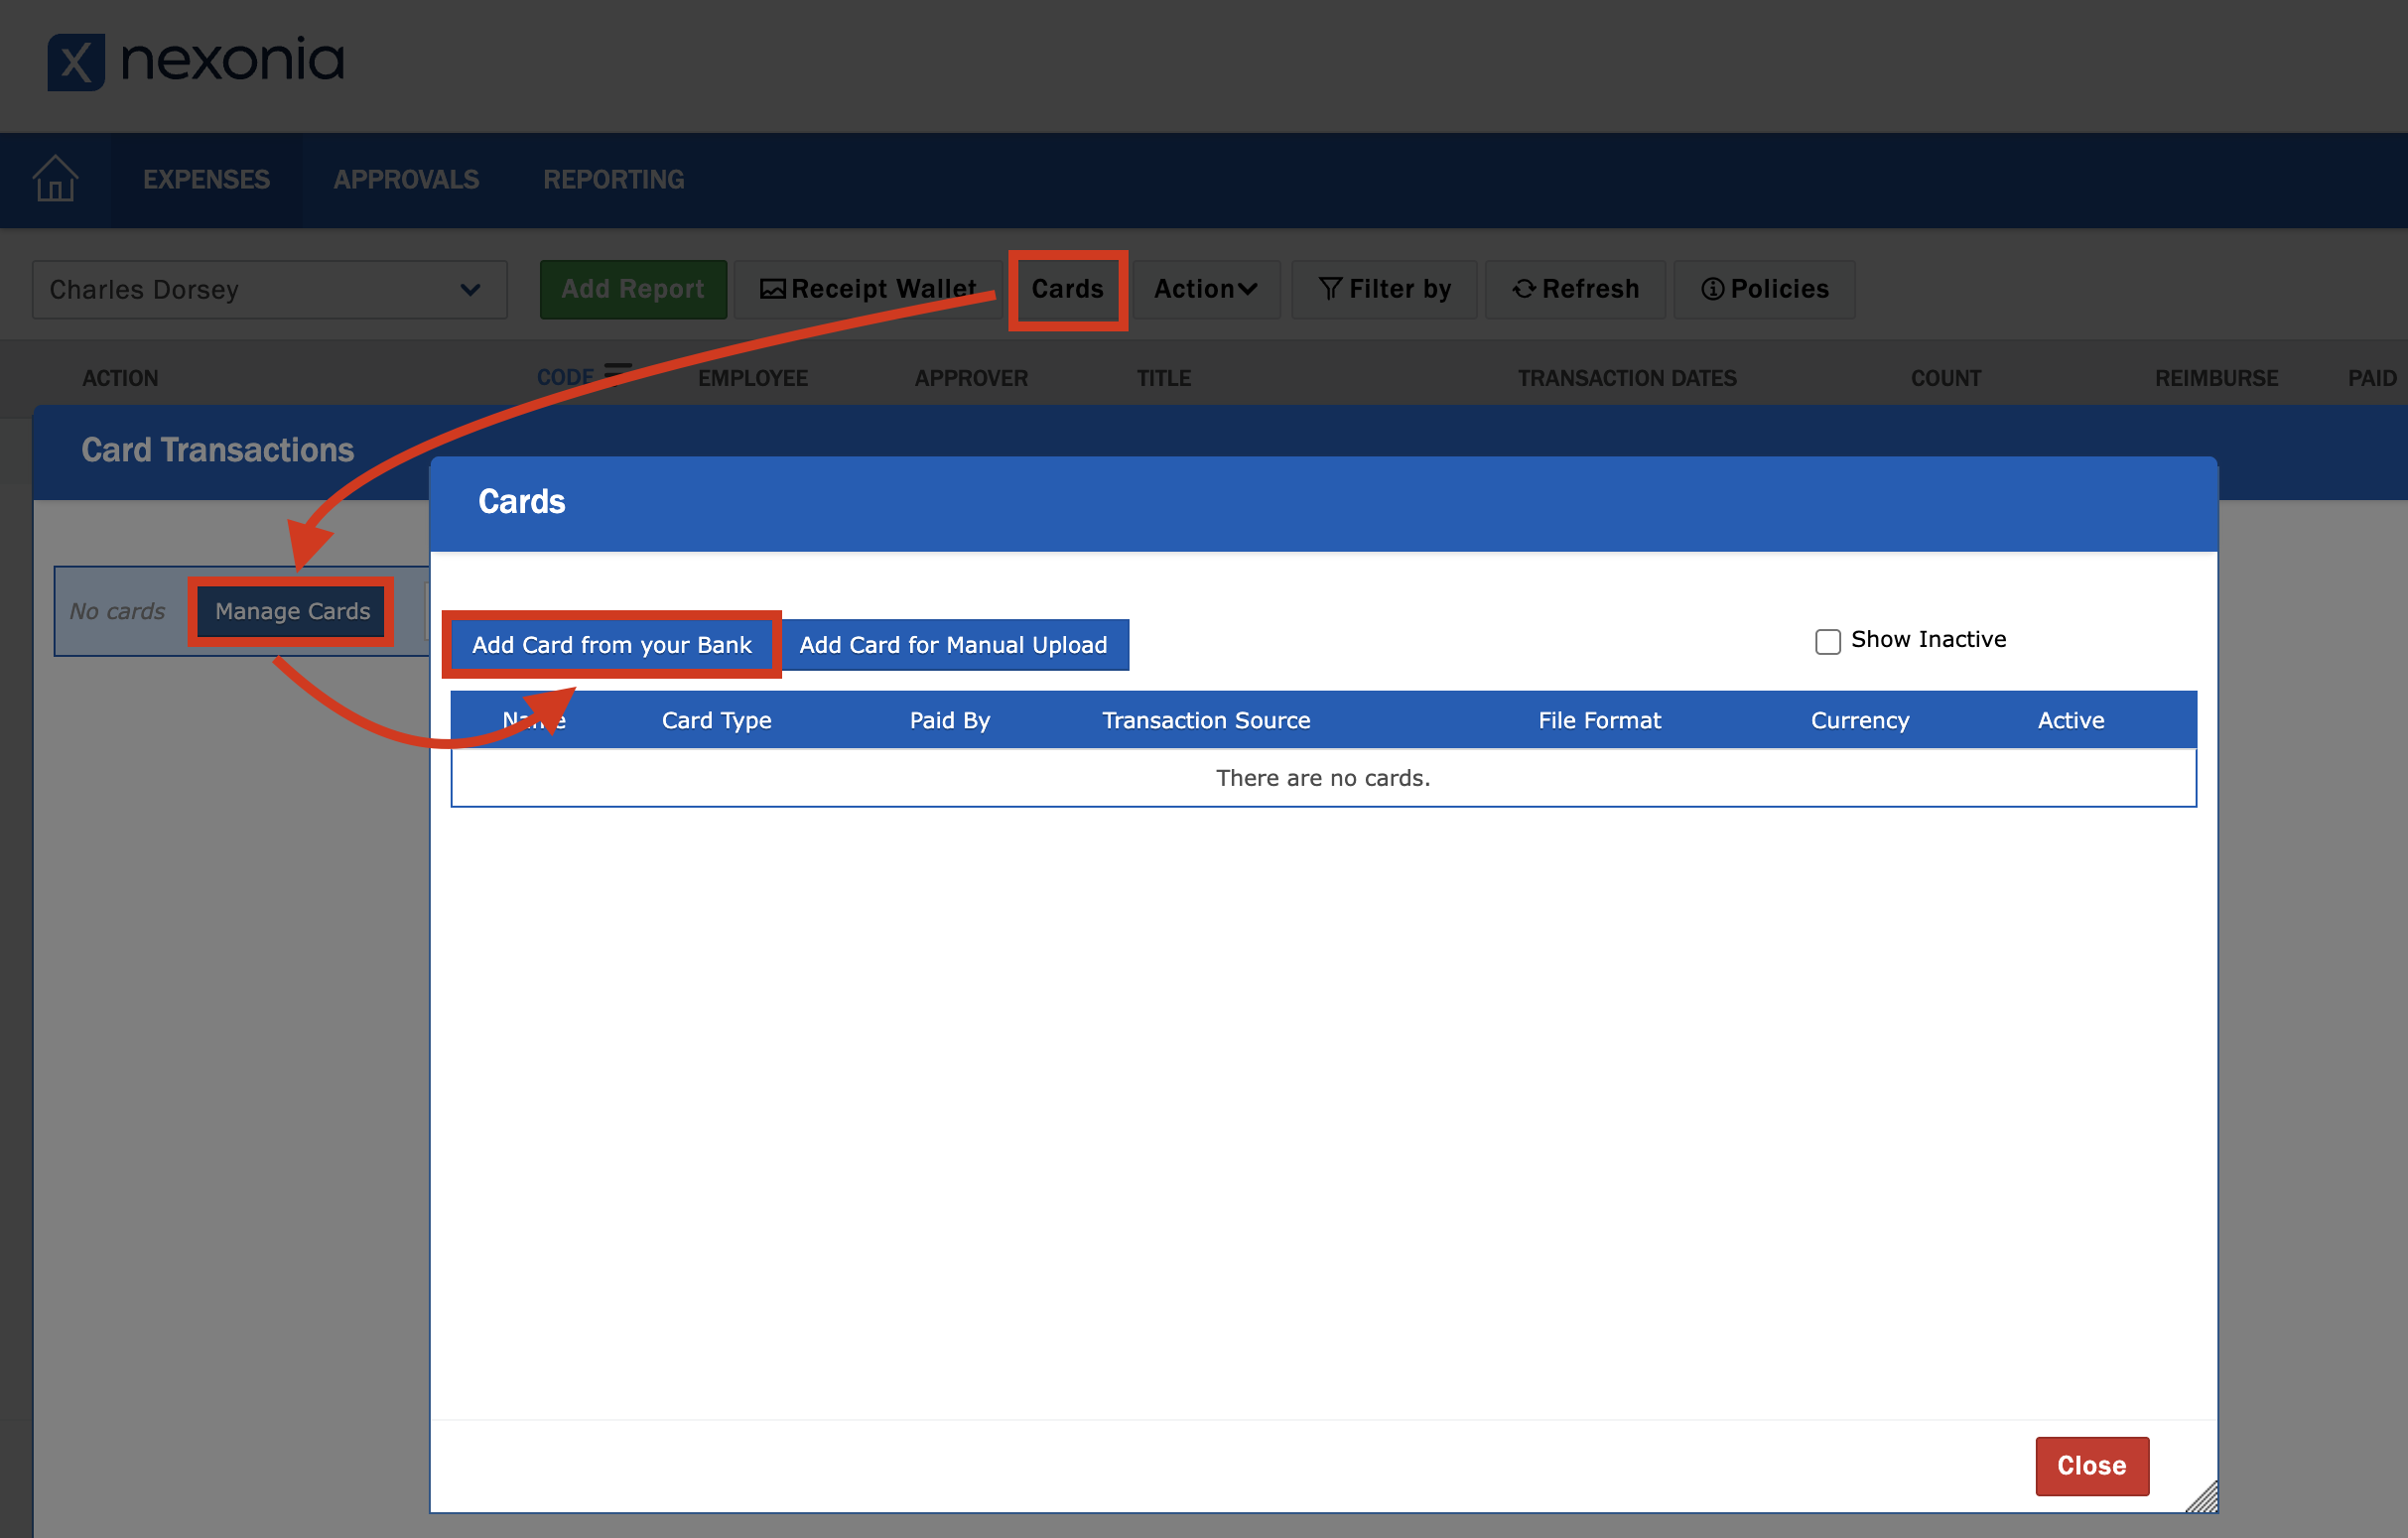
Task: Click Add Card for Manual Upload
Action: (953, 645)
